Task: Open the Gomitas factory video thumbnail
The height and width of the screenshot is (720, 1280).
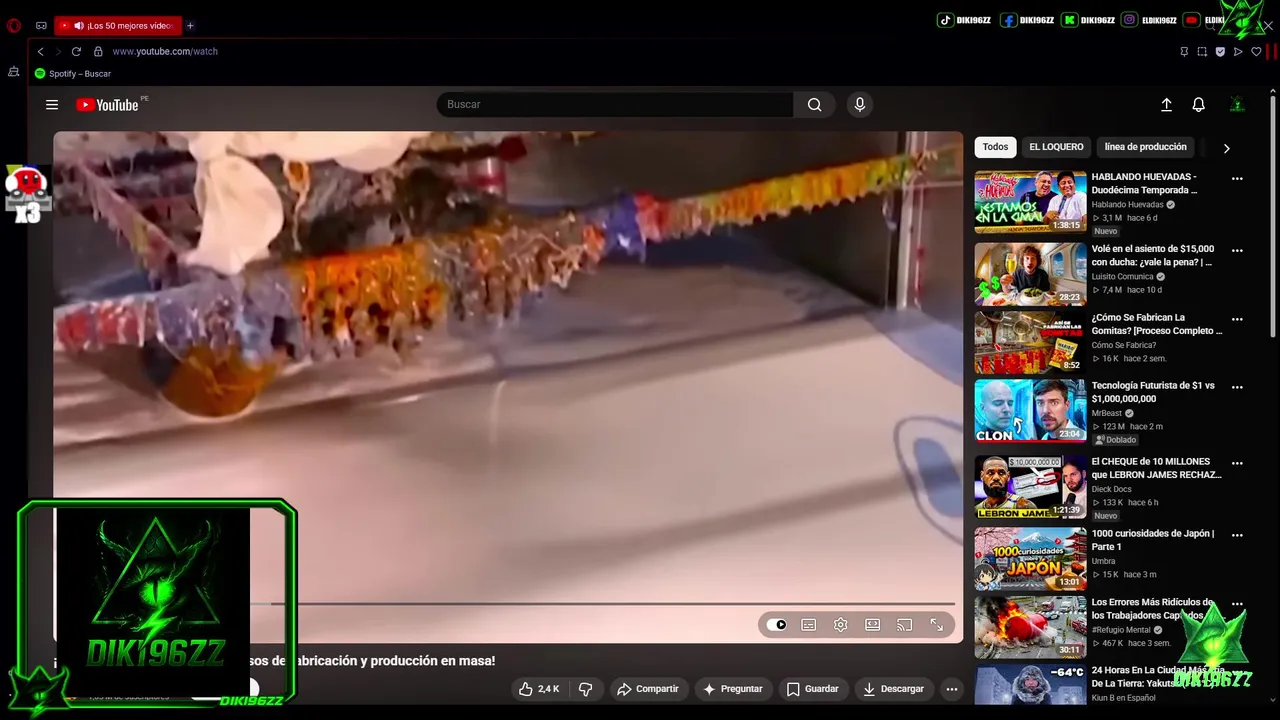Action: 1030,342
